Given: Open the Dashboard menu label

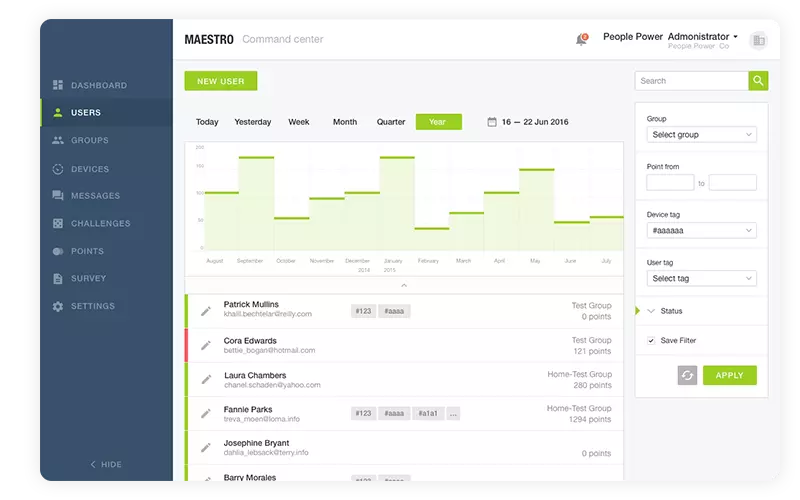Looking at the screenshot, I should [x=99, y=85].
